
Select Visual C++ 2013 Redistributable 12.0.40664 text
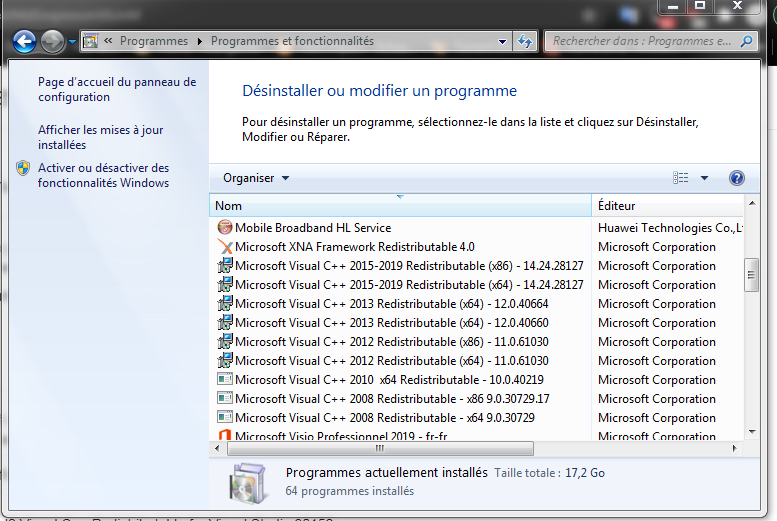pyautogui.click(x=391, y=304)
